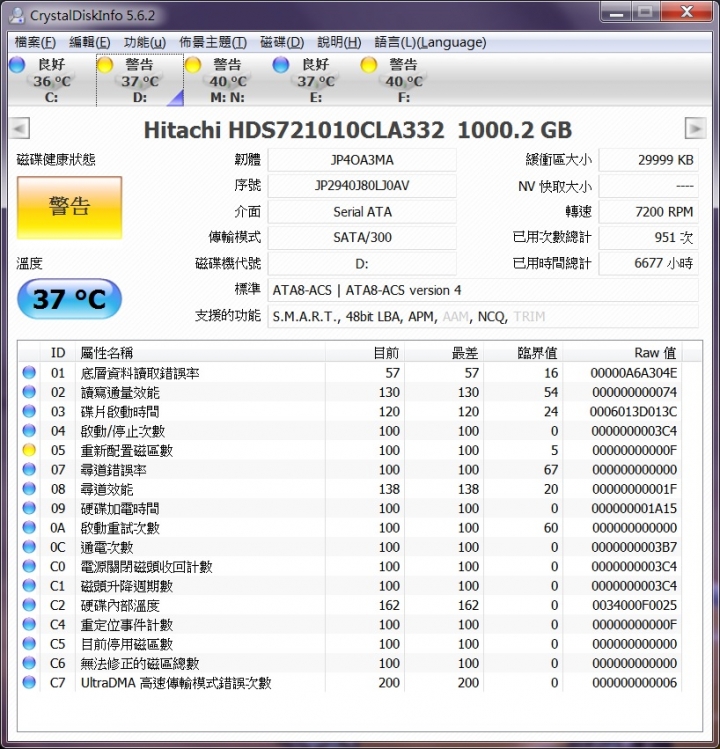This screenshot has width=720, height=749.
Task: Click the CrystalDiskInfo title bar icon
Action: pos(17,16)
